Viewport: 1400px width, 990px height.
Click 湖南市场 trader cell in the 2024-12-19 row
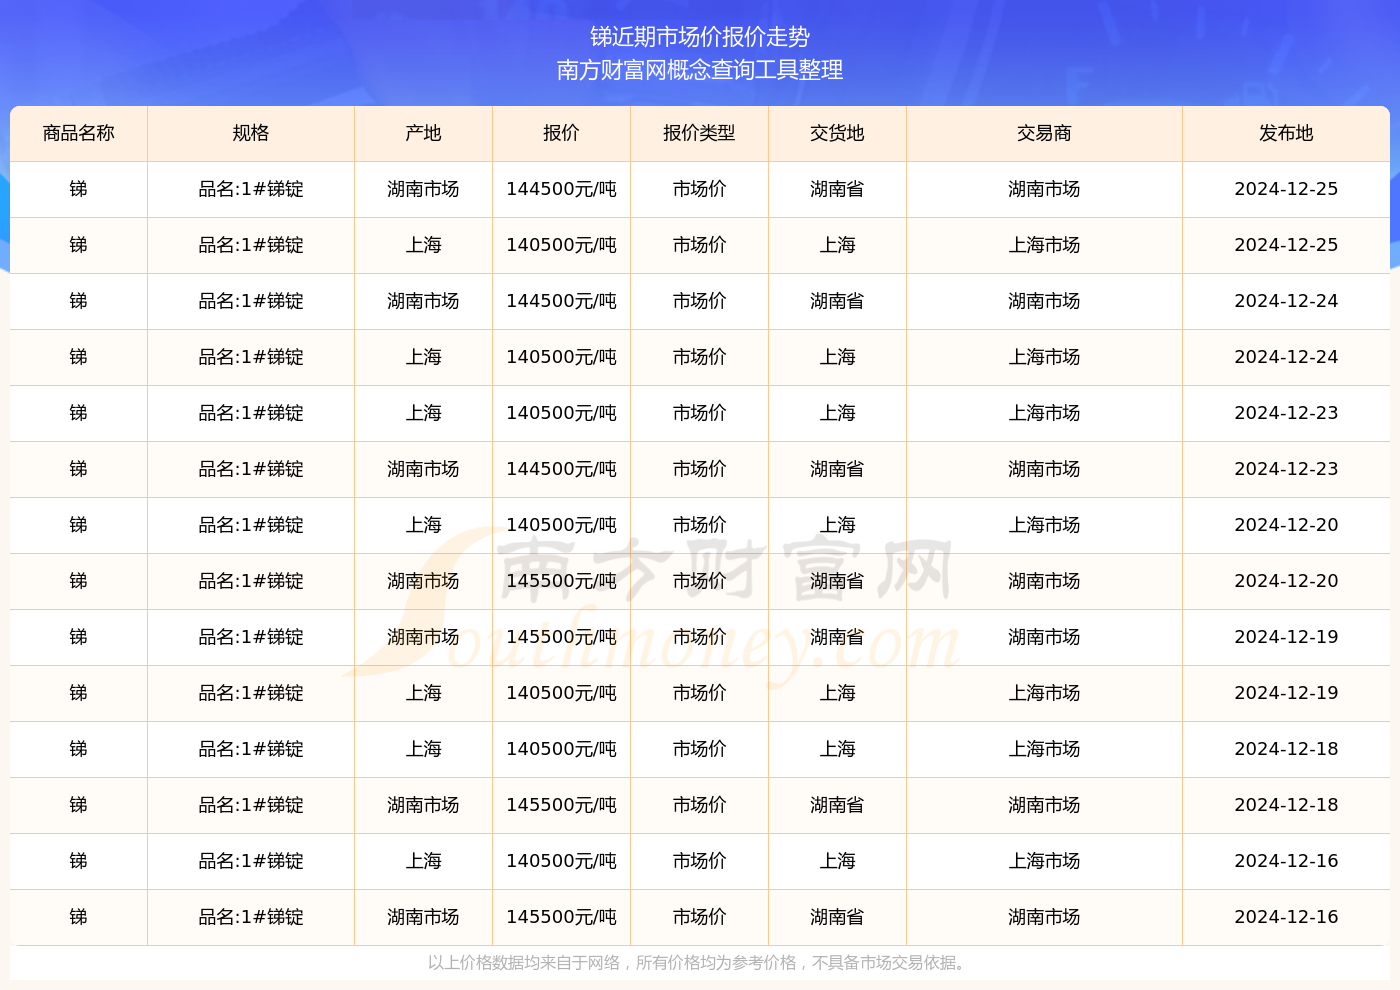1045,637
